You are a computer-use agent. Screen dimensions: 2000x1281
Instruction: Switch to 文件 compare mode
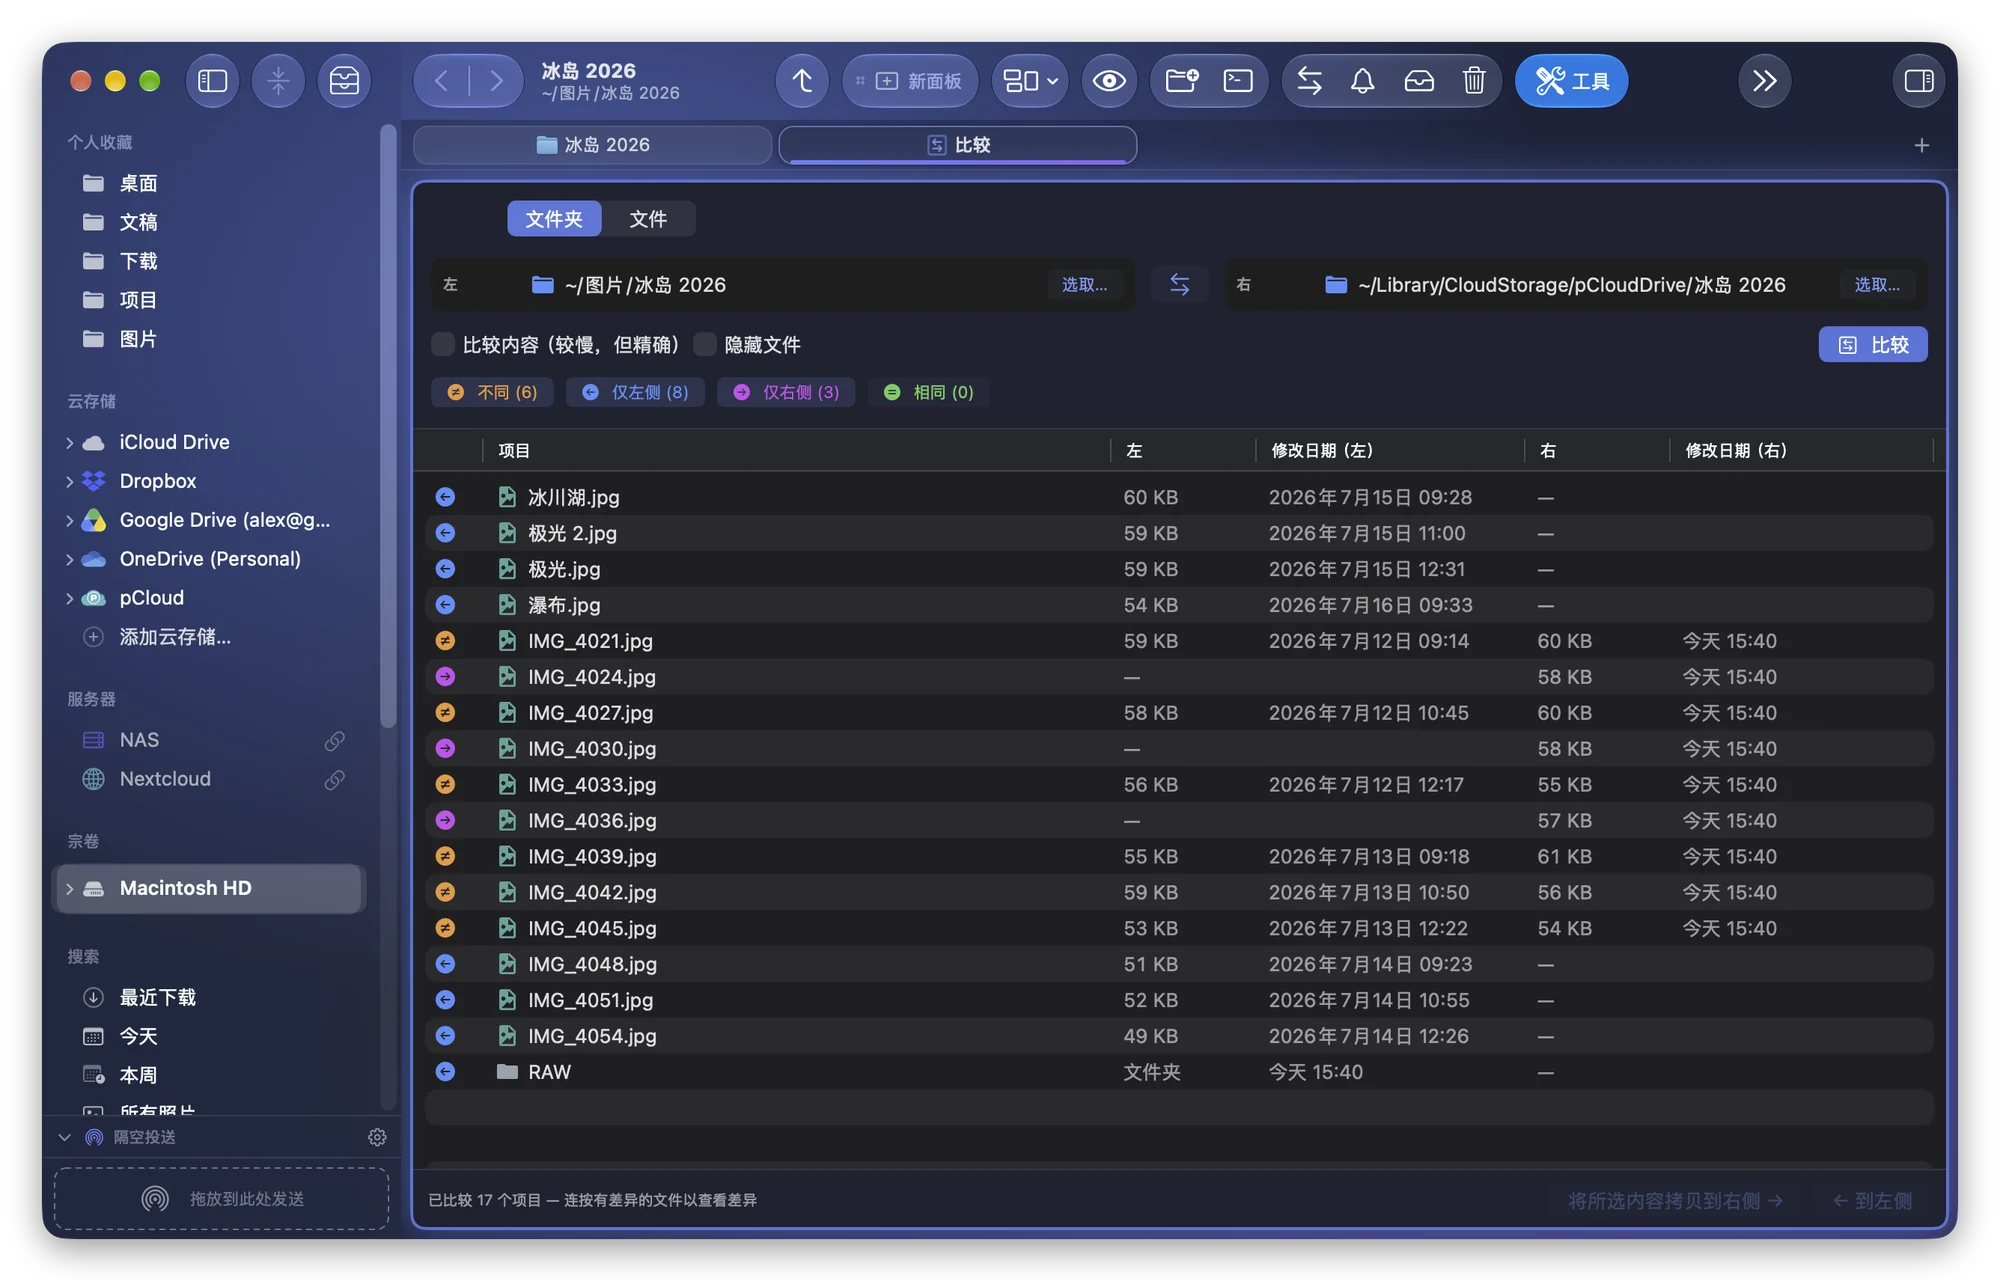point(648,219)
